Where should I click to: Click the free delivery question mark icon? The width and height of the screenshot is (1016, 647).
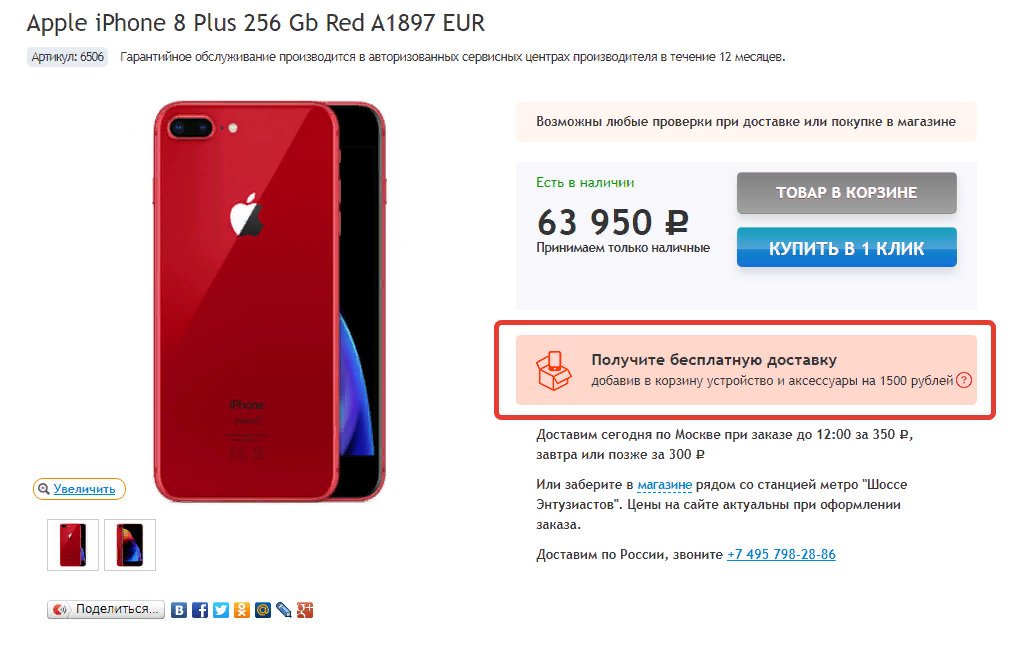(x=964, y=380)
